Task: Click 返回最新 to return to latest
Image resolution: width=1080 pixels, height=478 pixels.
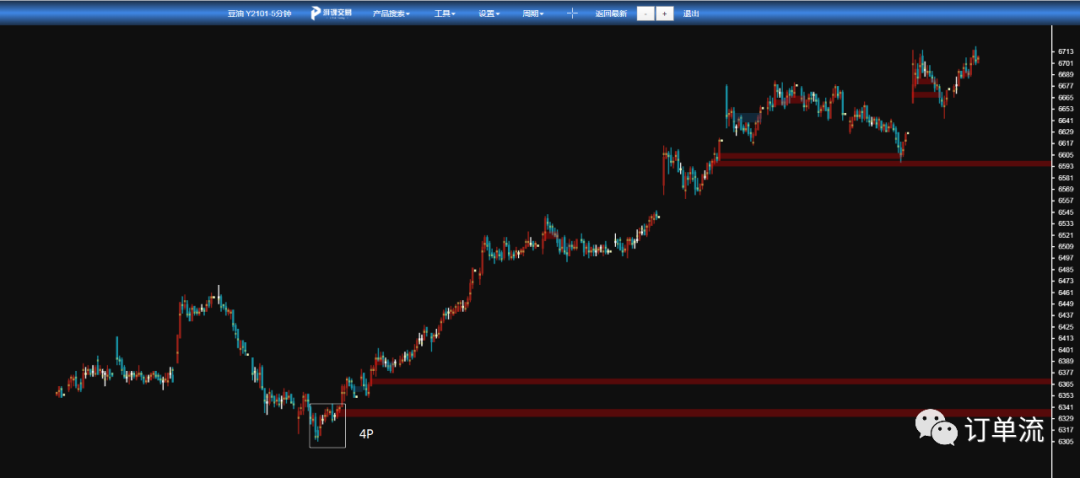Action: [x=611, y=13]
